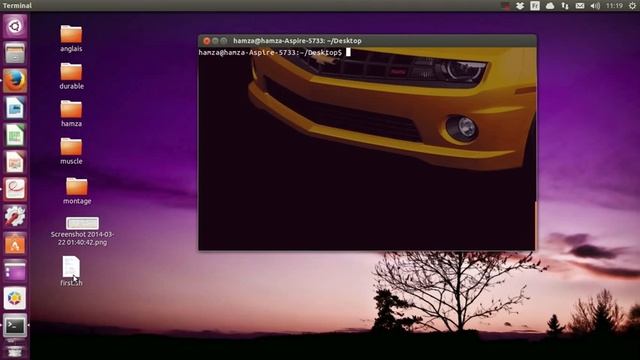
Task: Open the Dropbox indicator
Action: pos(520,6)
